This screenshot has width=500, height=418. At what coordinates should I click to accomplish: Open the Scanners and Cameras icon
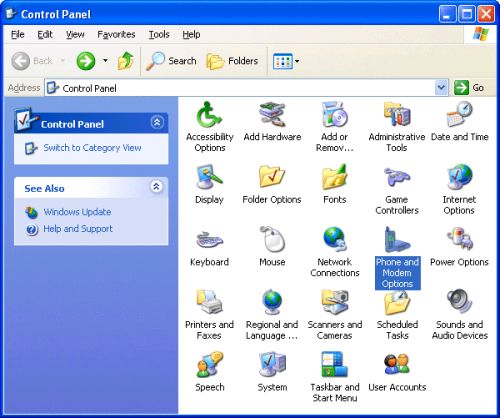pyautogui.click(x=335, y=302)
